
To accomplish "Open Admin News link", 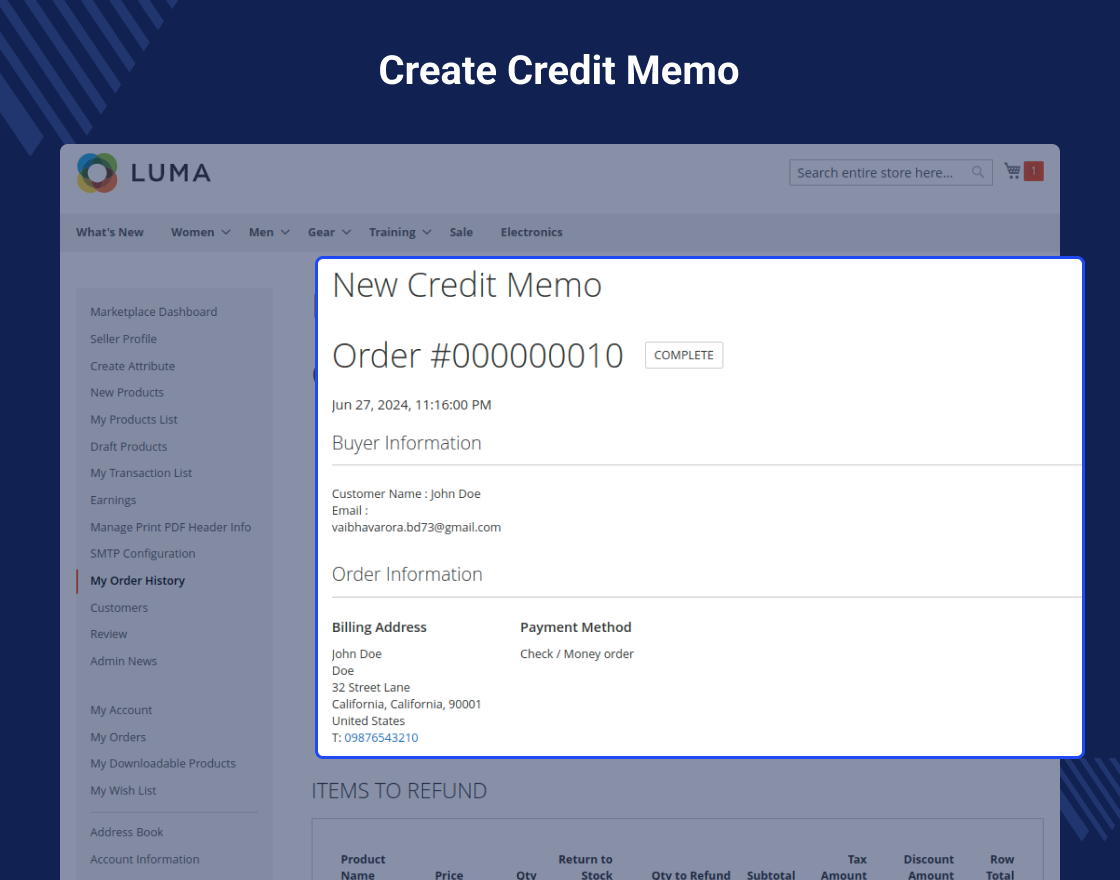I will (124, 661).
